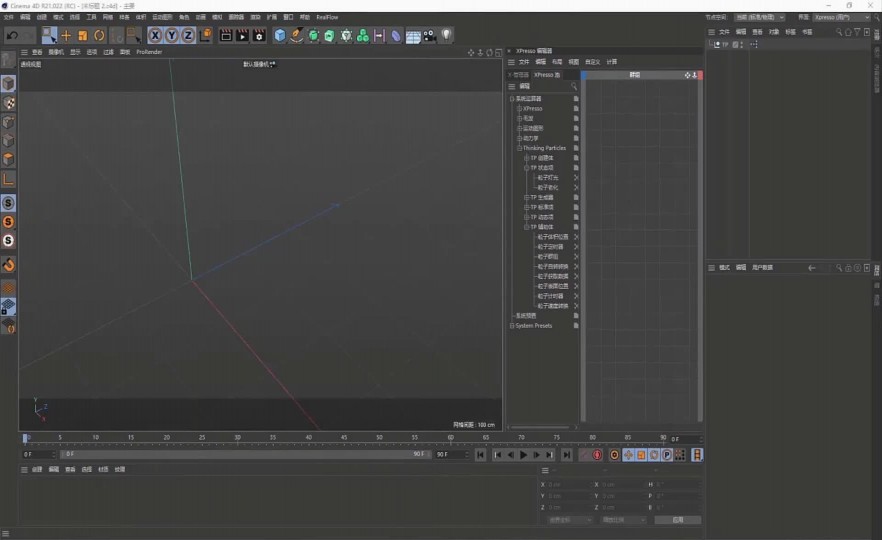The image size is (882, 540).
Task: Toggle Rotation keyframe recording
Action: pos(654,454)
